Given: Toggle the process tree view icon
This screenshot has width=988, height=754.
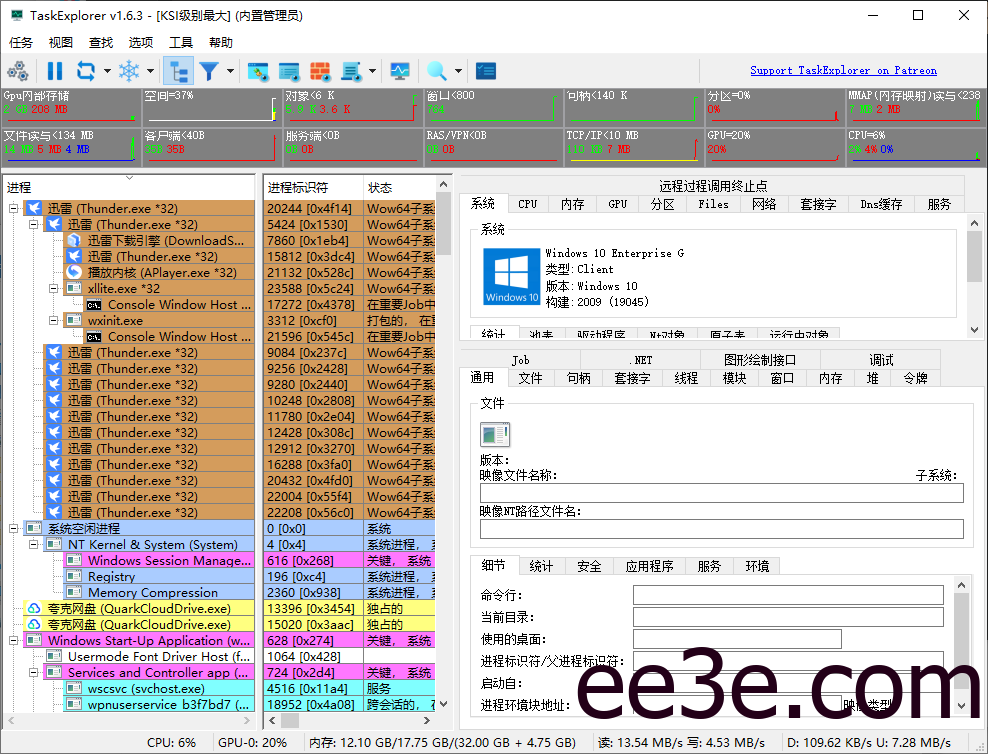Looking at the screenshot, I should (x=178, y=71).
